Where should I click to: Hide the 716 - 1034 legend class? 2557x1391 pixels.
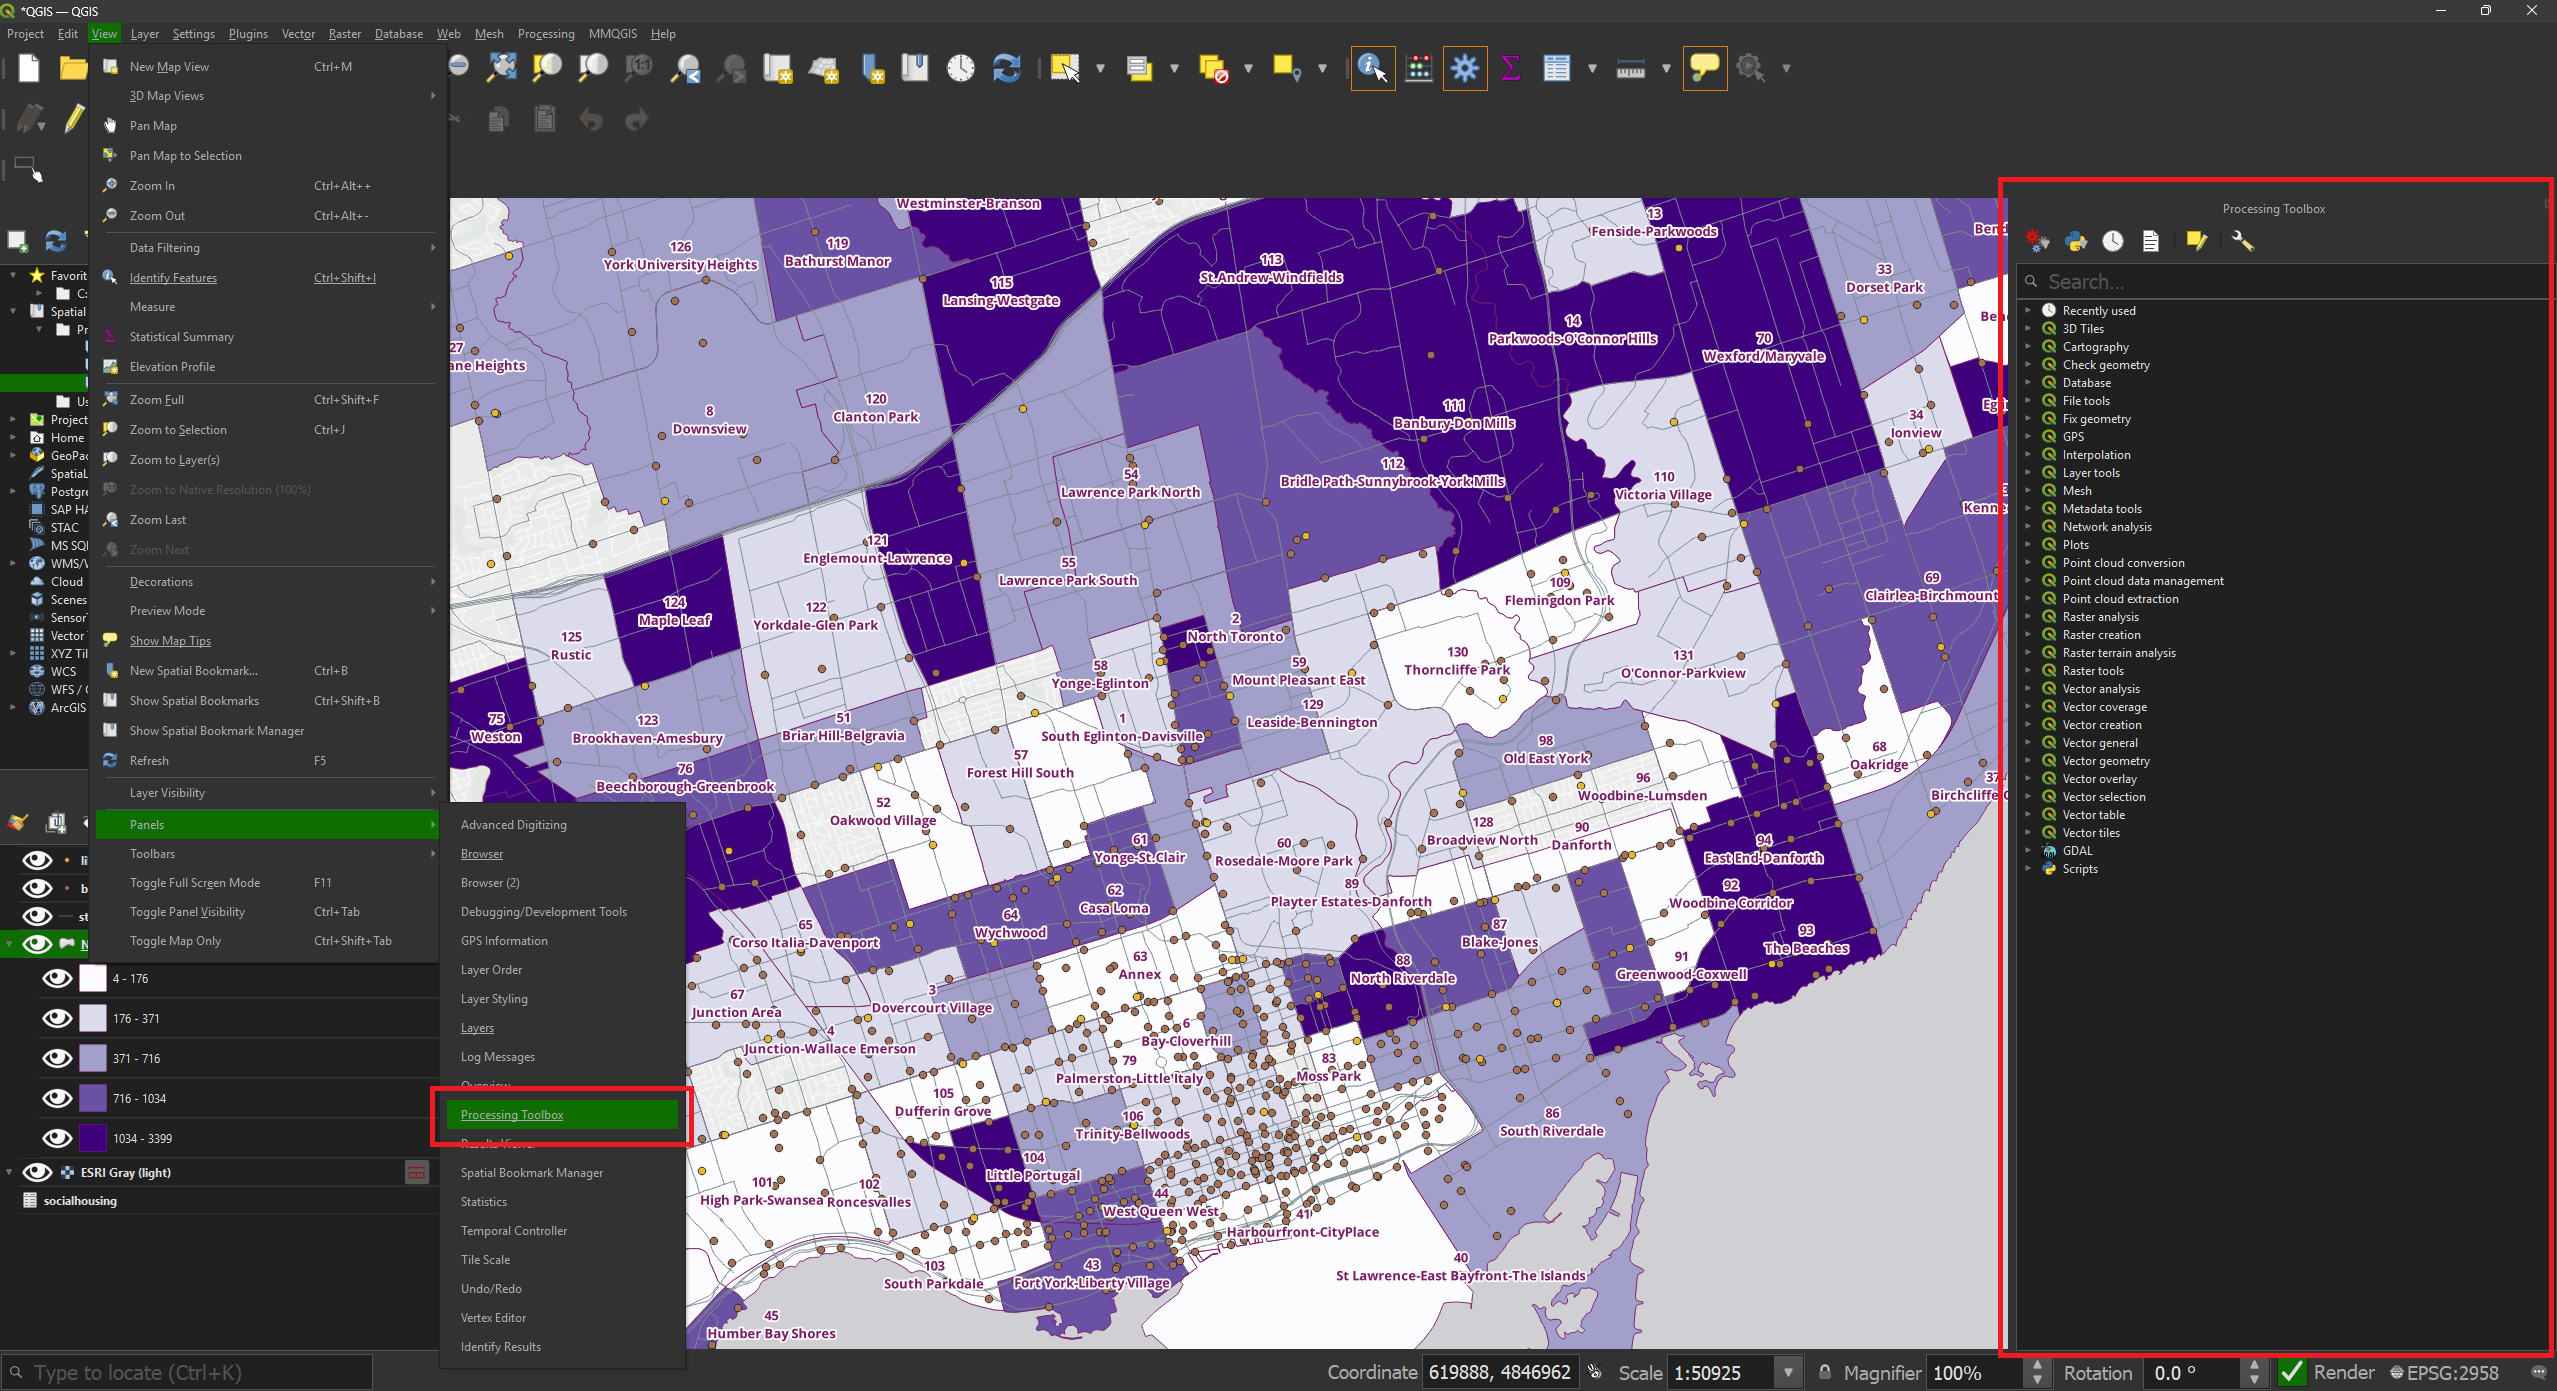[57, 1099]
